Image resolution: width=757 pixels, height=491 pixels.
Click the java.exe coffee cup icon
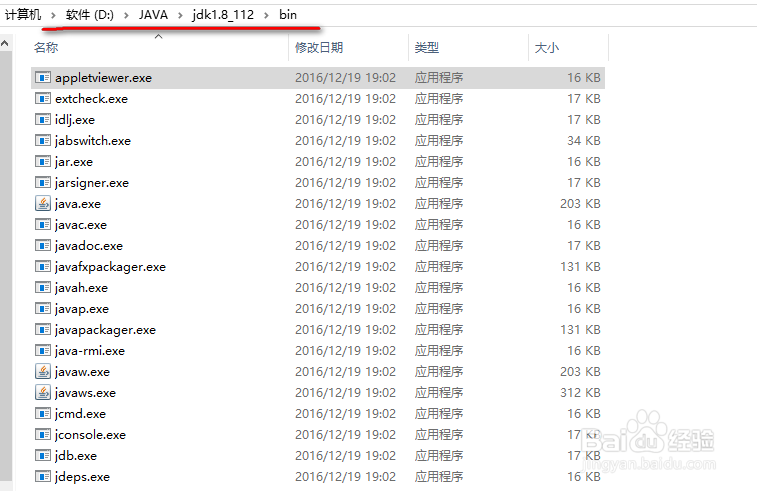tap(43, 203)
